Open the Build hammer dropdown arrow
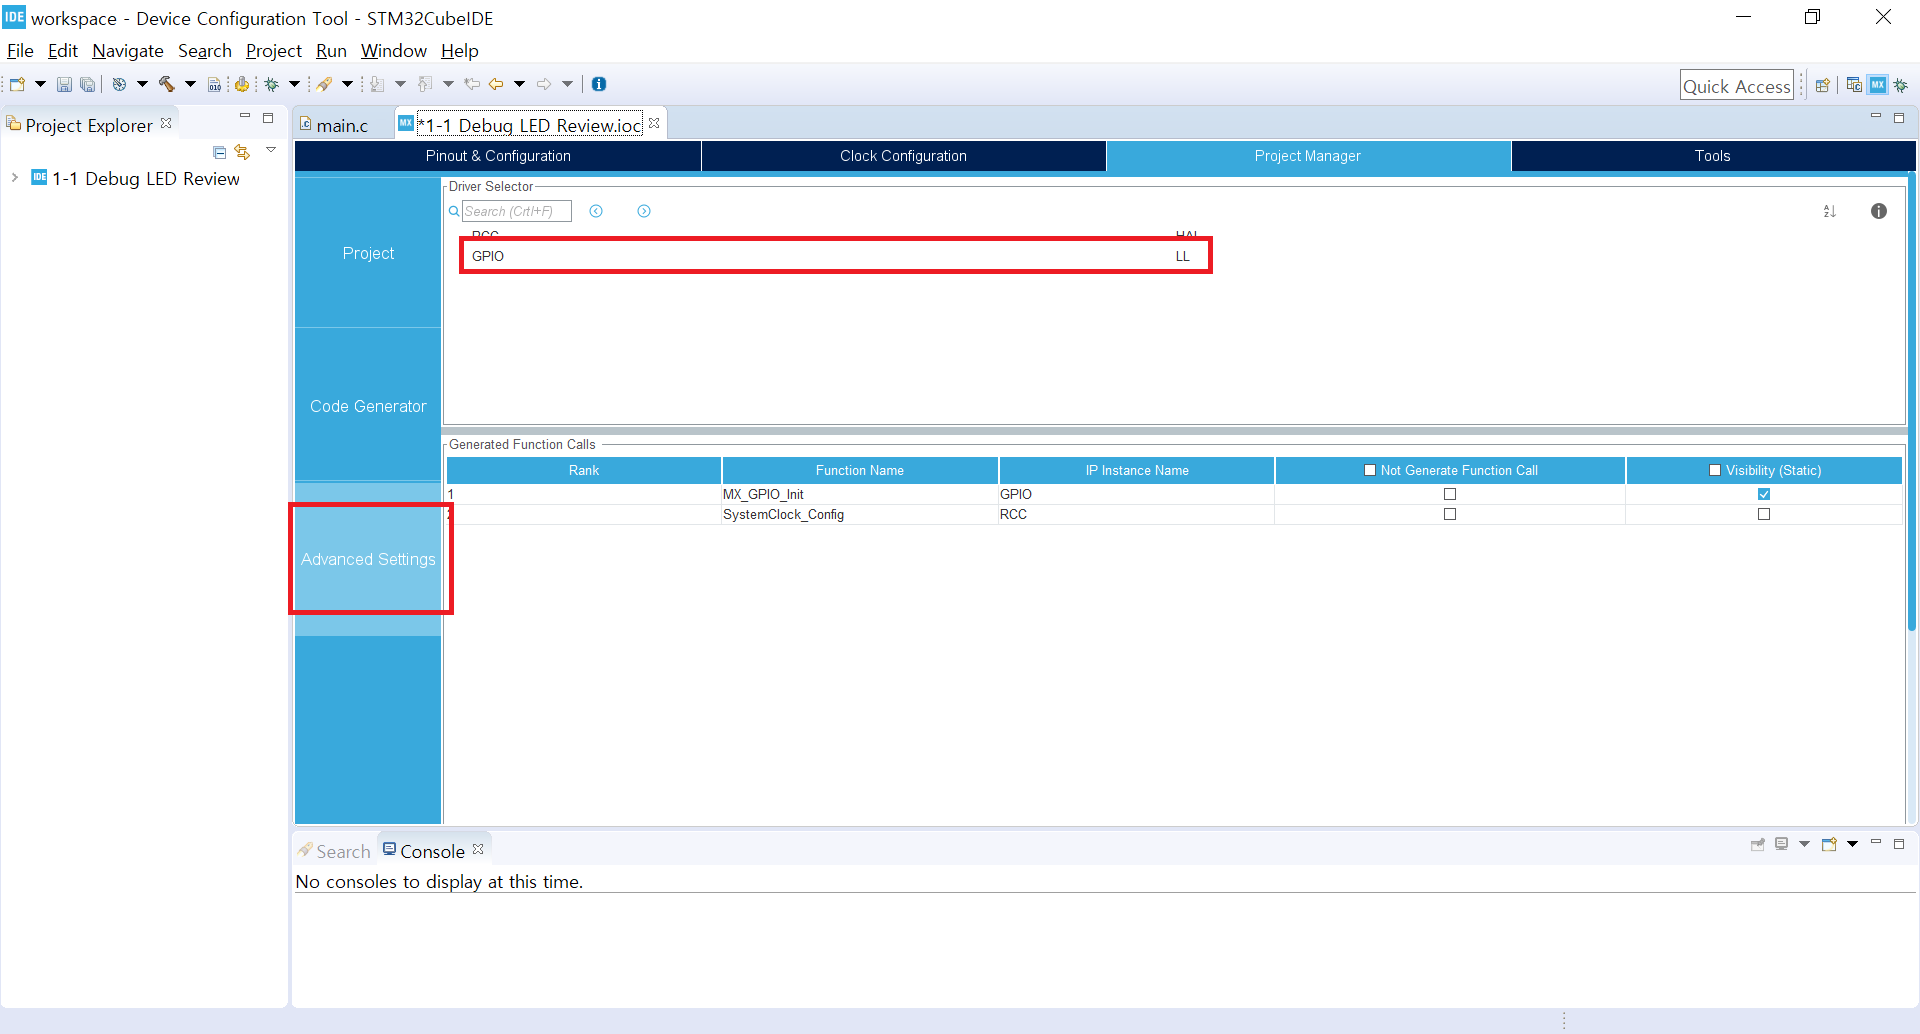 (x=190, y=85)
